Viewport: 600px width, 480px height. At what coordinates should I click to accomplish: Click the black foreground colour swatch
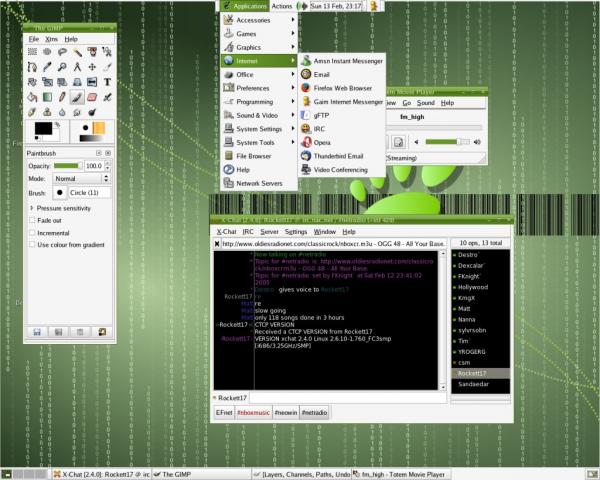click(x=43, y=128)
